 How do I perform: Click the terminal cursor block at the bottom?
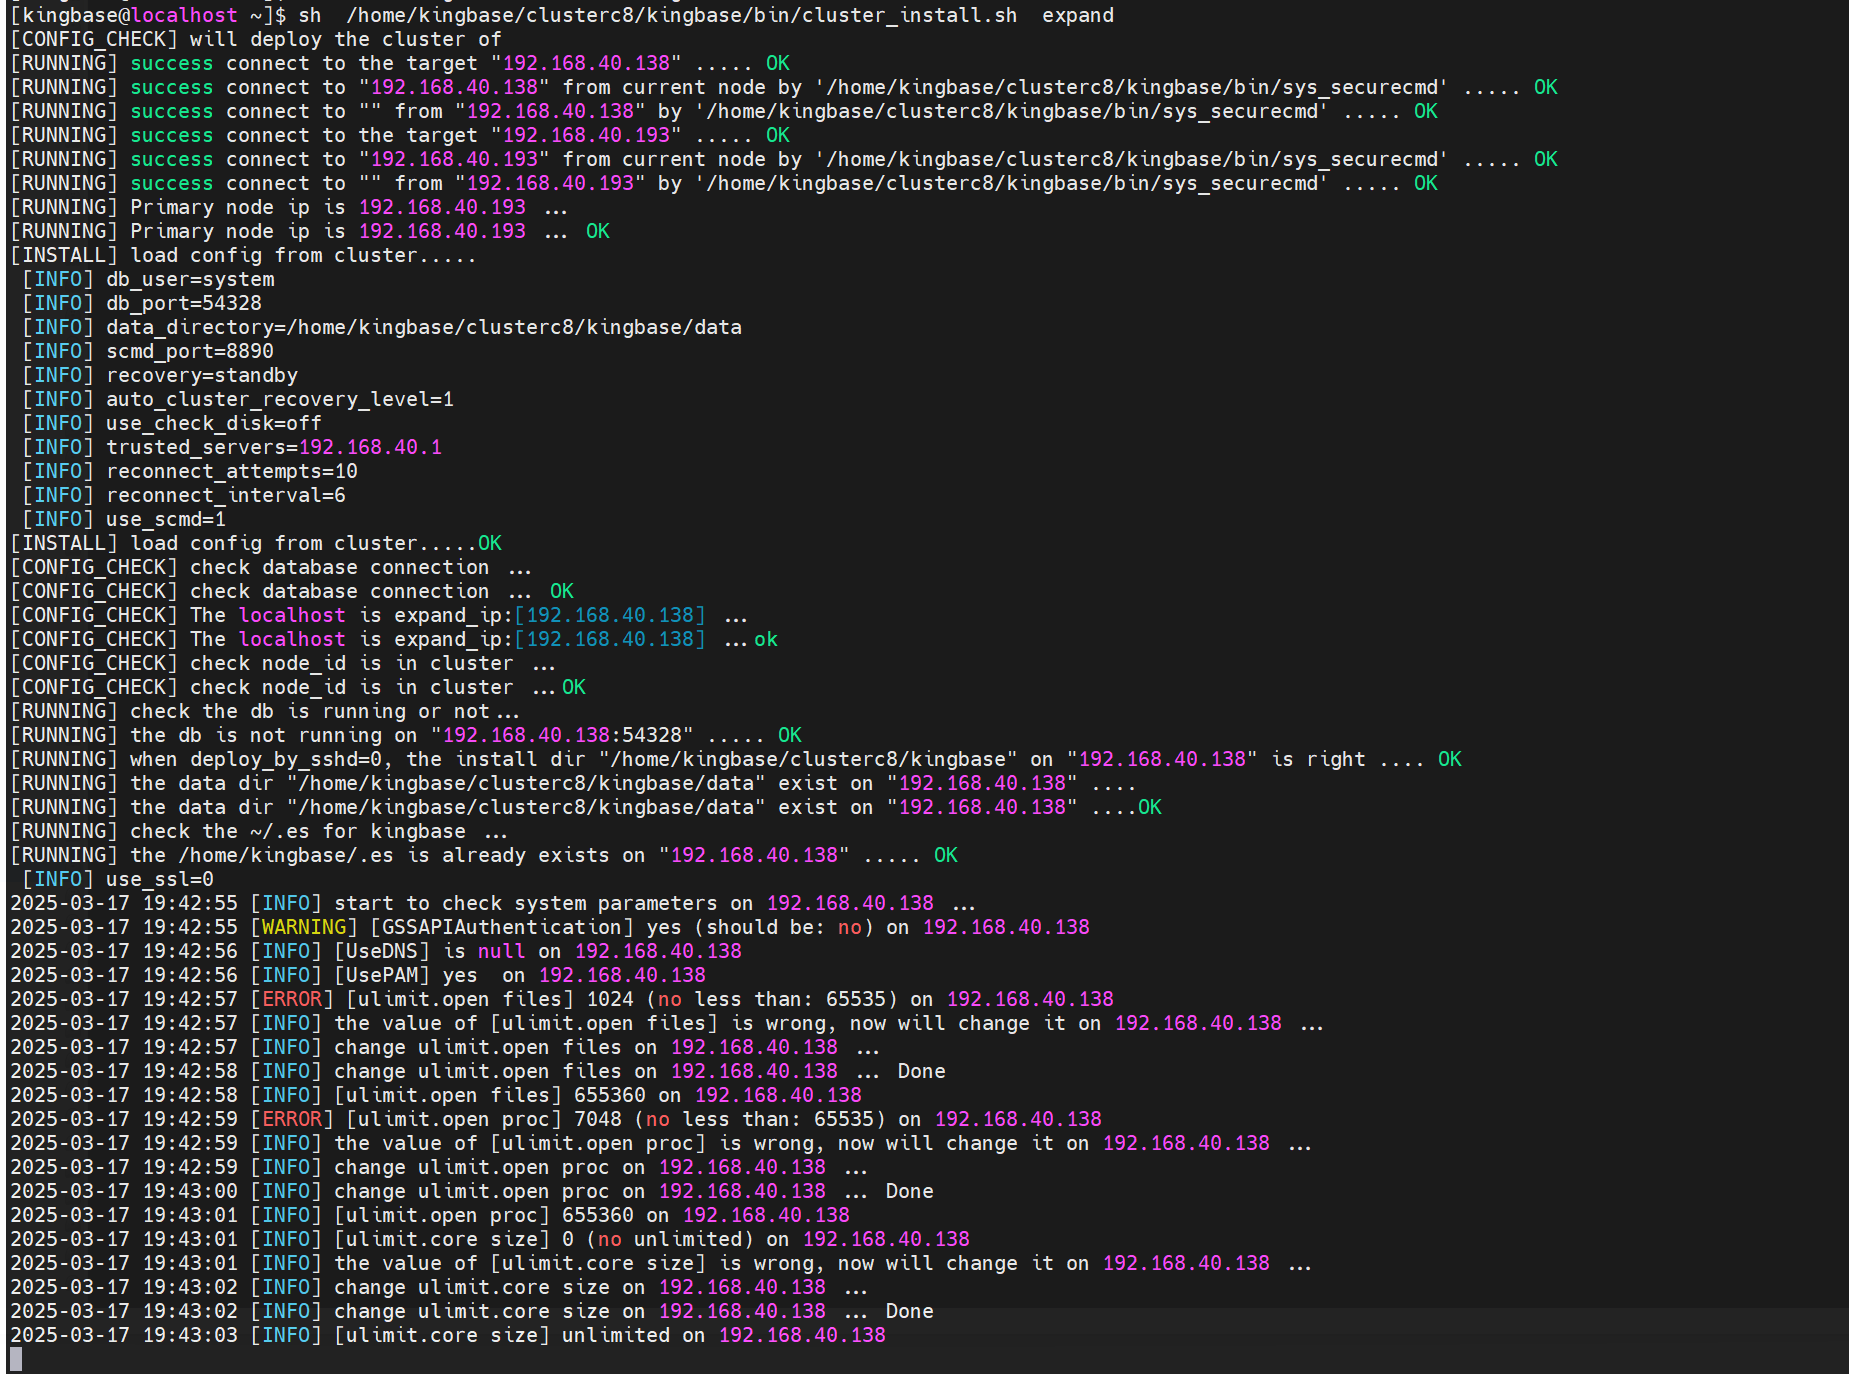(x=16, y=1359)
